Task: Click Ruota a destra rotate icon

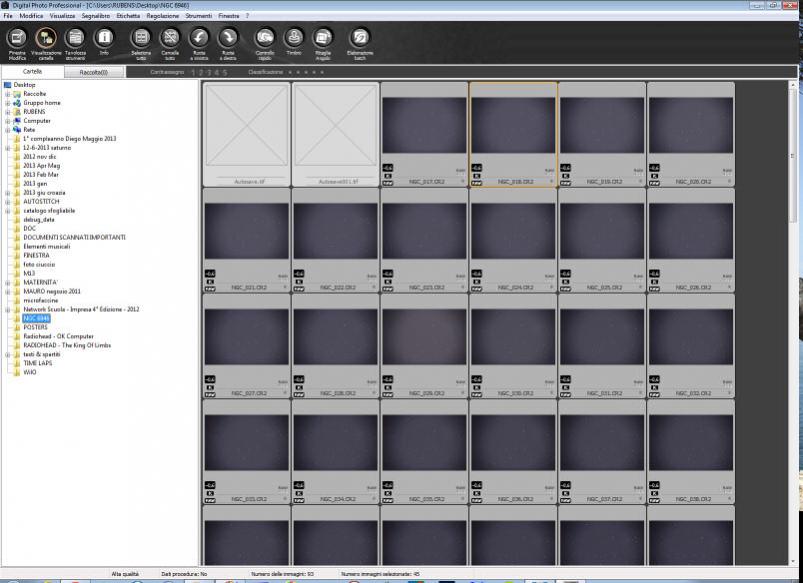Action: click(228, 40)
